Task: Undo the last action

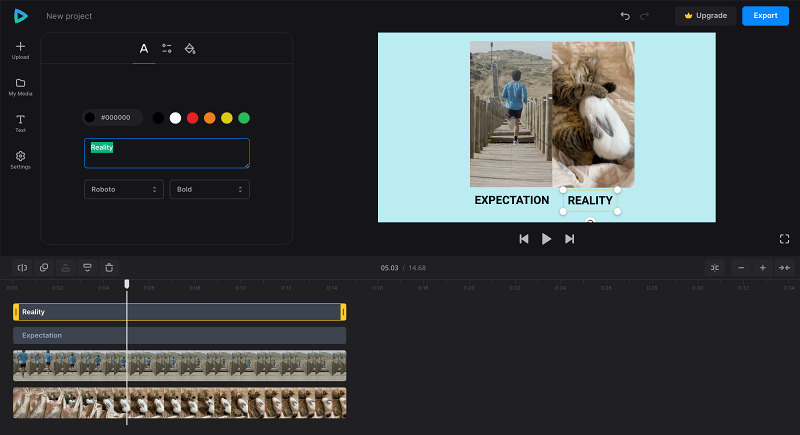Action: pyautogui.click(x=625, y=16)
